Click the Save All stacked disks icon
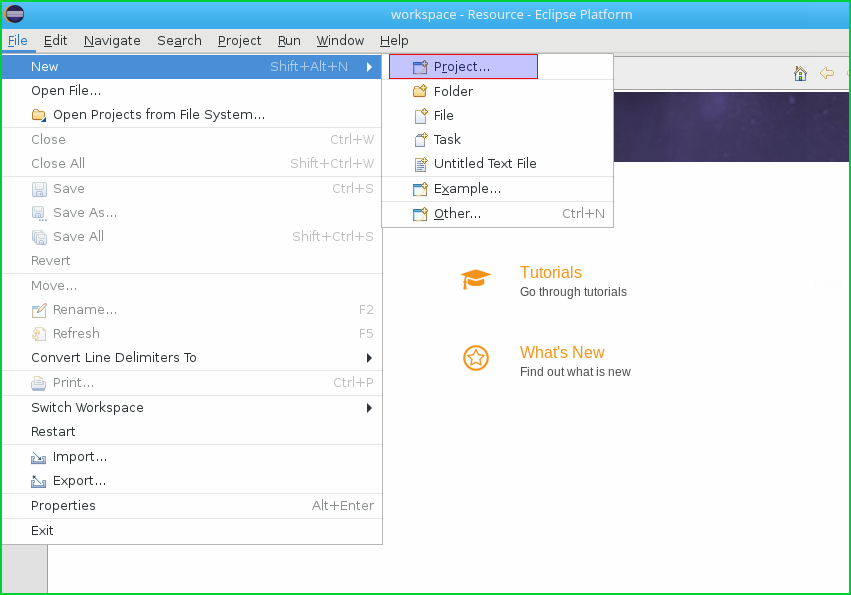 point(39,237)
